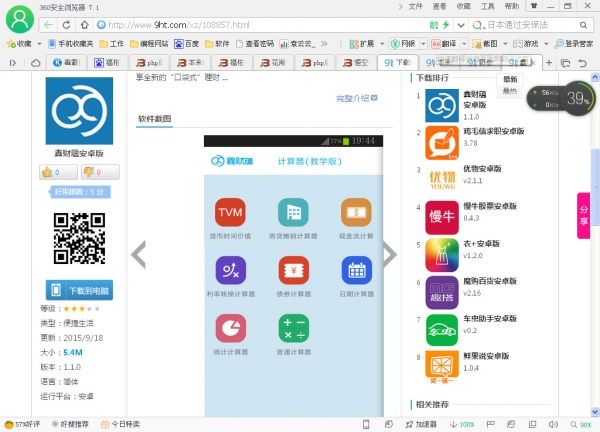Click 鑫财猫 app icon in ranking list

(x=442, y=106)
